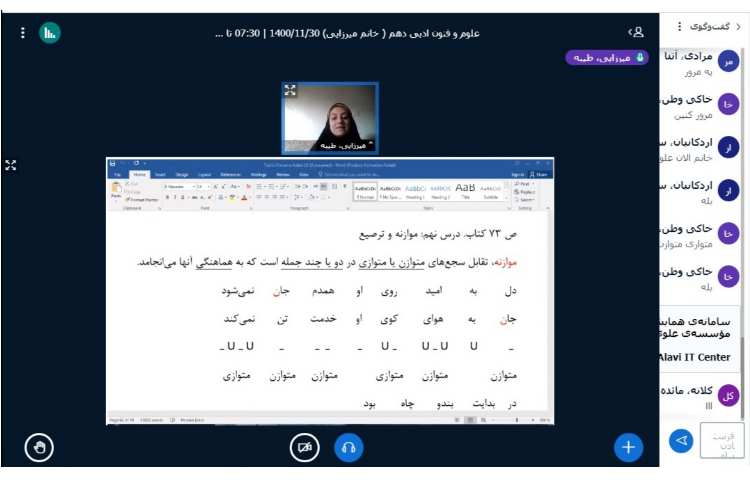The image size is (750, 480).
Task: Click the Word Save icon in shared screen
Action: click(x=112, y=164)
